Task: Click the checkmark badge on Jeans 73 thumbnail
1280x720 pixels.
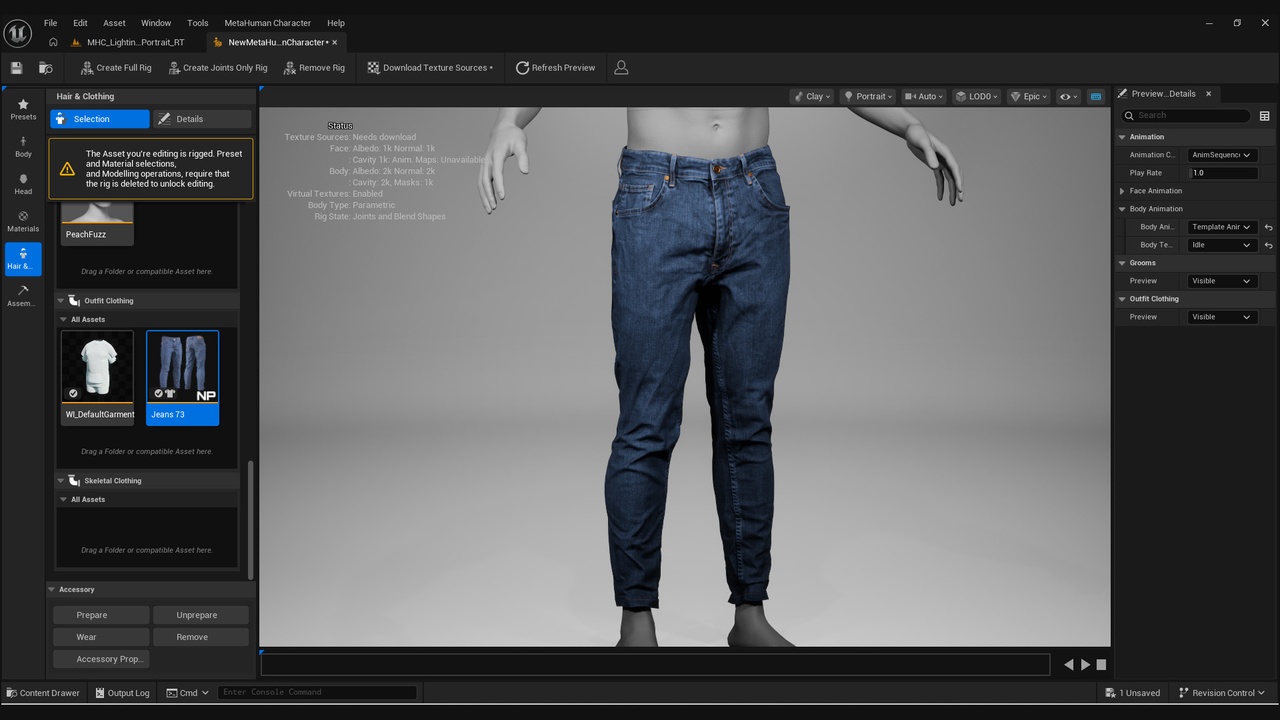Action: point(158,393)
